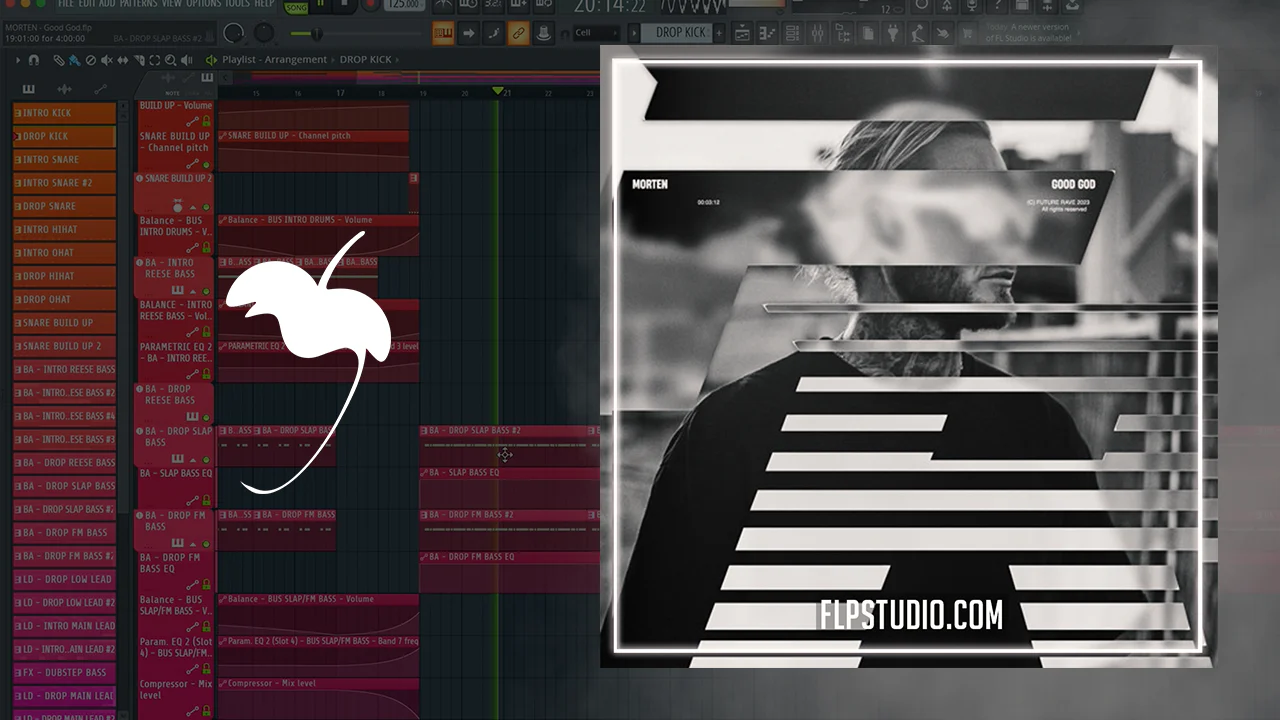
Task: Collapse the SNARE BUILD UP 2 track group arrow
Action: point(194,206)
